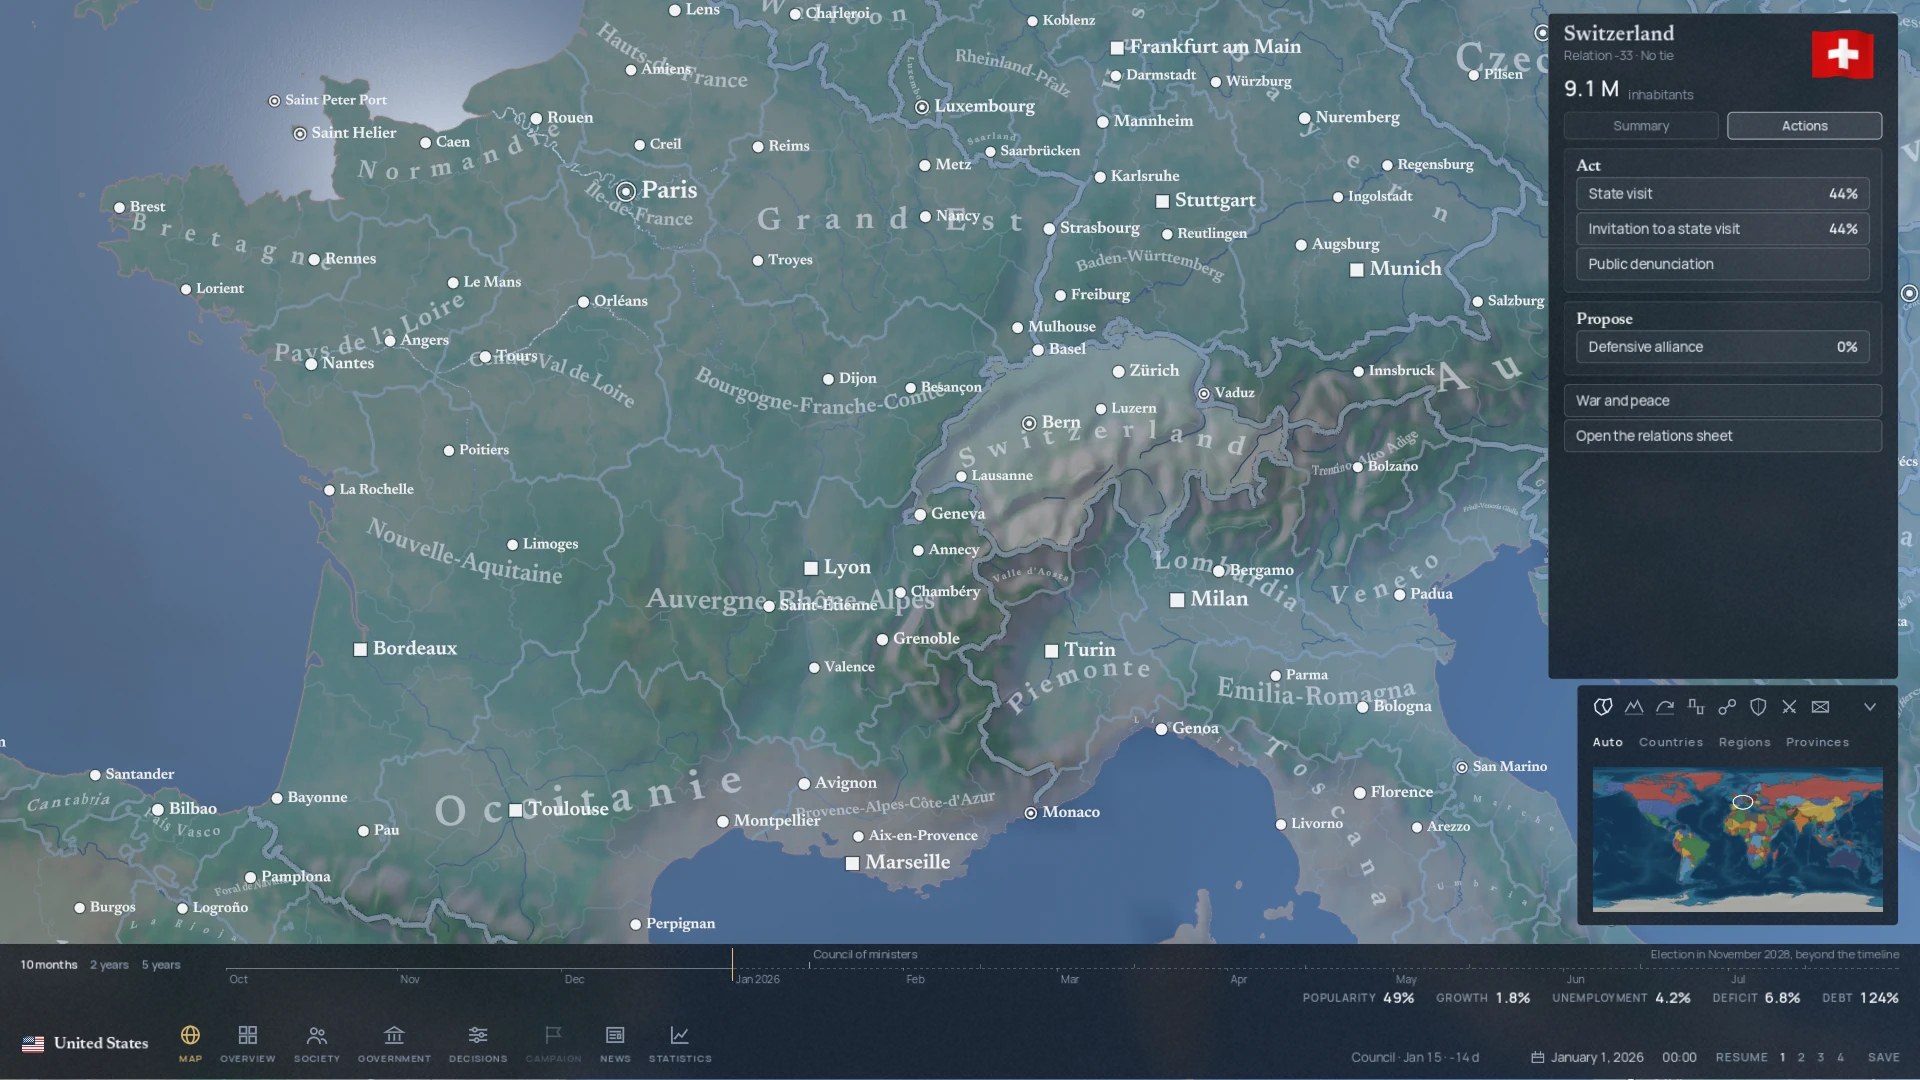Screen dimensions: 1920x1080
Task: Resume the game at speed 1
Action: pos(1782,1057)
